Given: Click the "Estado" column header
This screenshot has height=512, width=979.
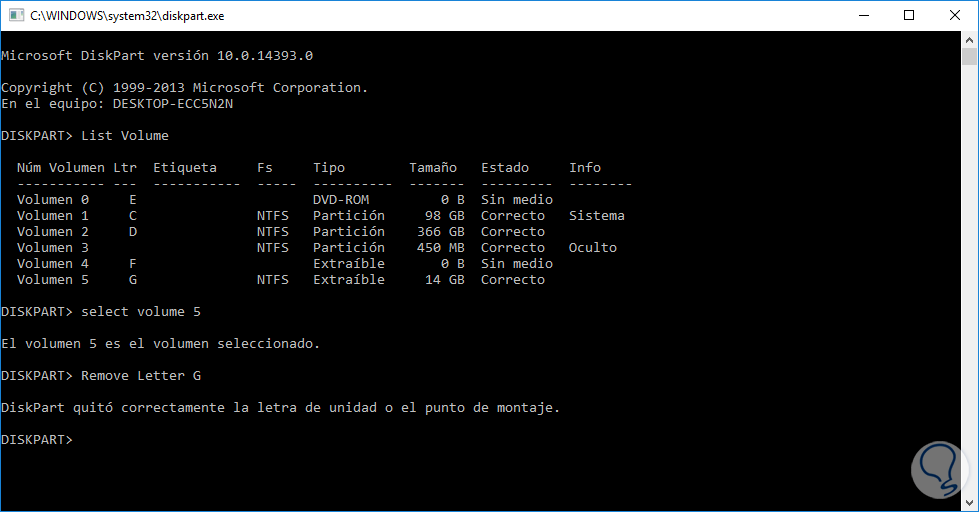Looking at the screenshot, I should (x=504, y=168).
